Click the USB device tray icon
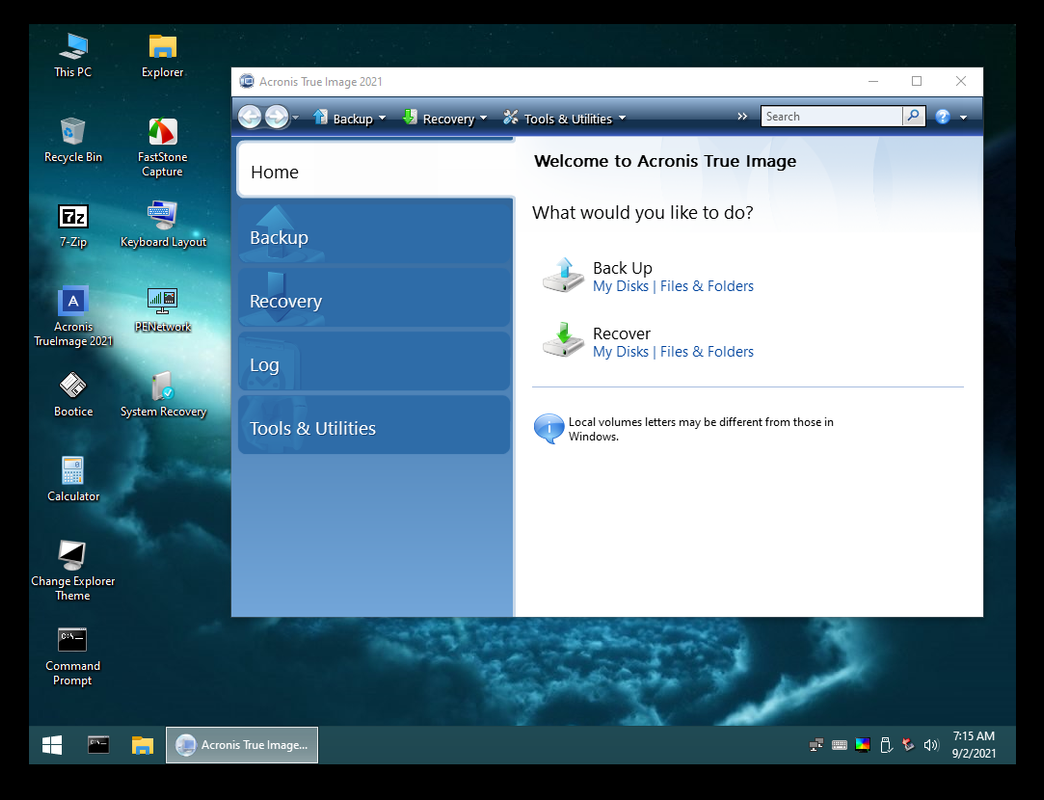 tap(886, 745)
